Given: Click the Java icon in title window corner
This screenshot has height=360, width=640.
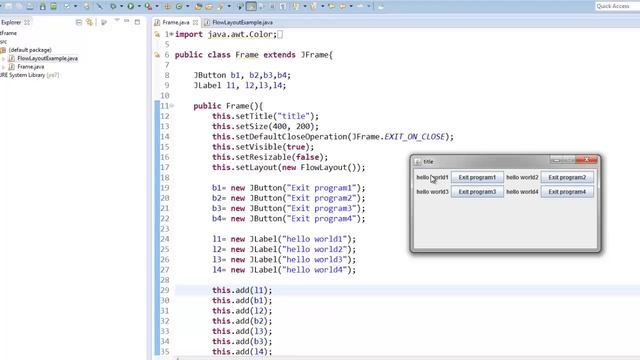Looking at the screenshot, I should [x=418, y=162].
